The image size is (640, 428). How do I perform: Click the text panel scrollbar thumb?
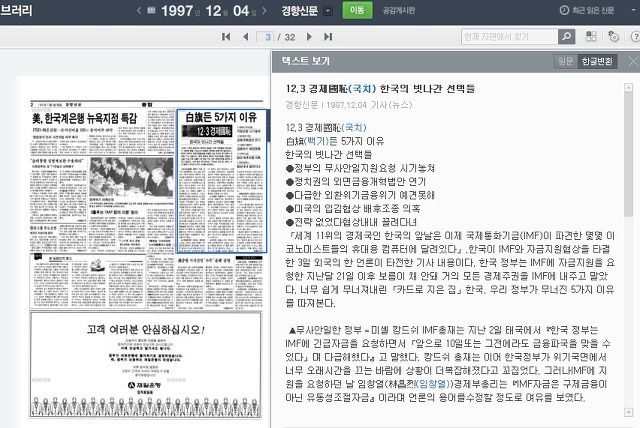pyautogui.click(x=629, y=154)
